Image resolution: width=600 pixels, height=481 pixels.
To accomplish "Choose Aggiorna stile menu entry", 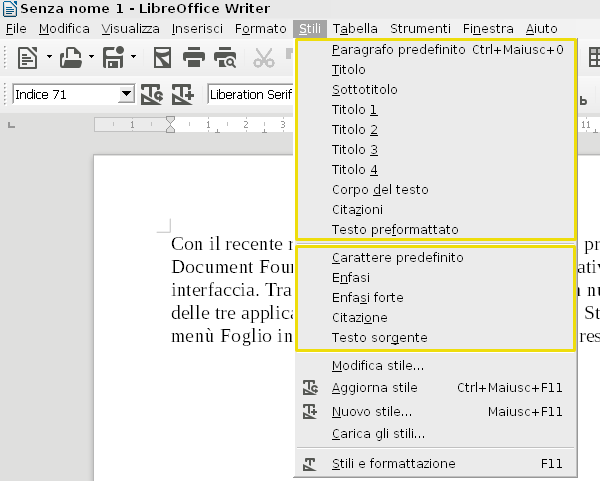I will pos(435,388).
